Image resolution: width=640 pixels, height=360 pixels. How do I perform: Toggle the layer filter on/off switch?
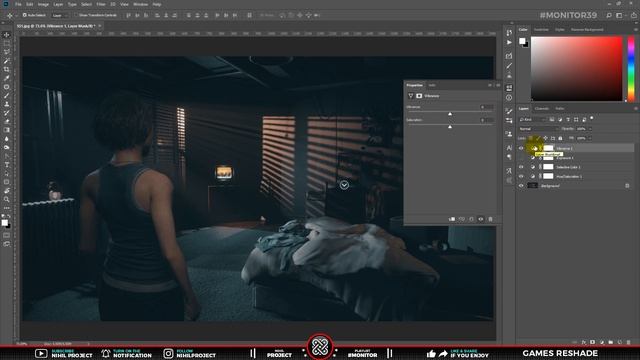click(592, 119)
